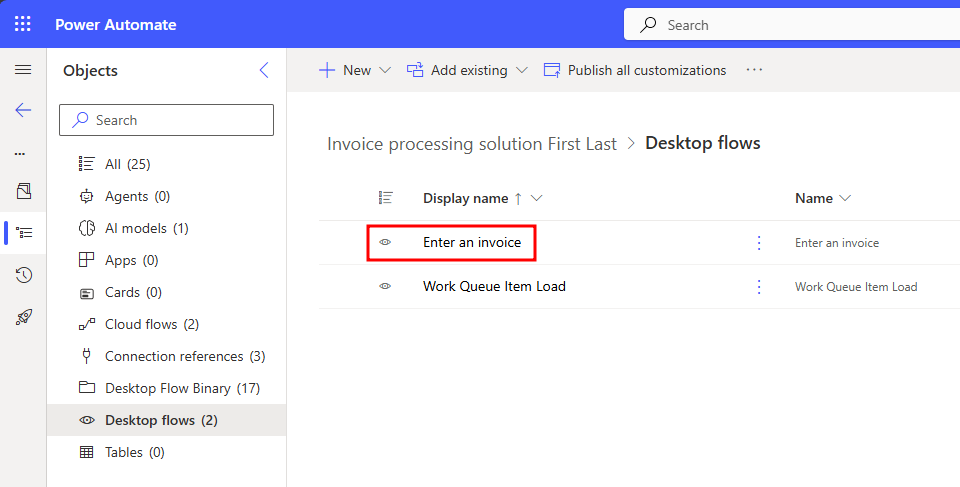Image resolution: width=960 pixels, height=487 pixels.
Task: Select Apps (0) in Objects tree
Action: coord(167,260)
